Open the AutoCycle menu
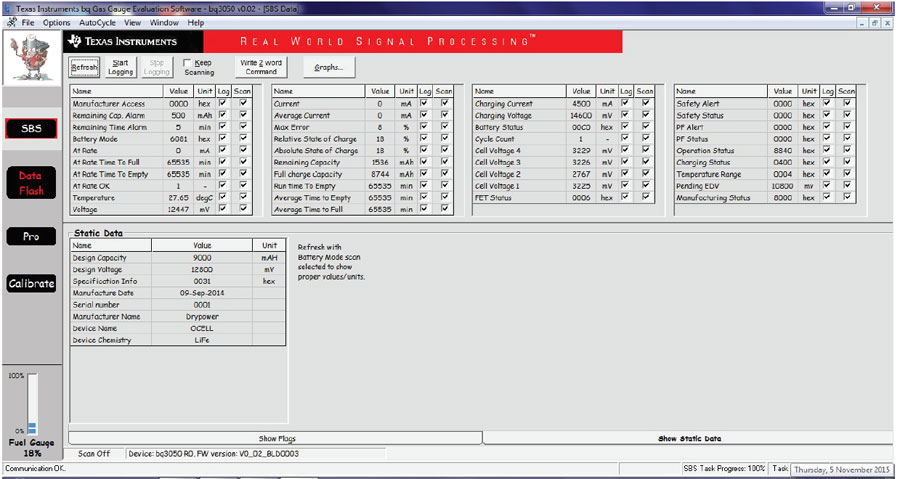 click(98, 23)
